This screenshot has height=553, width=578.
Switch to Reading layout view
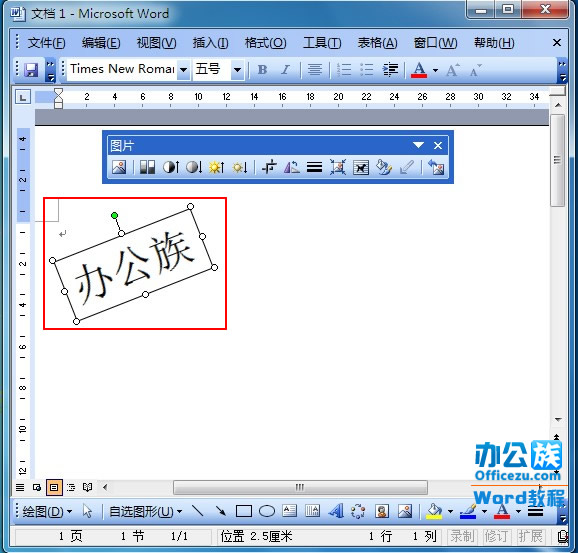[87, 488]
